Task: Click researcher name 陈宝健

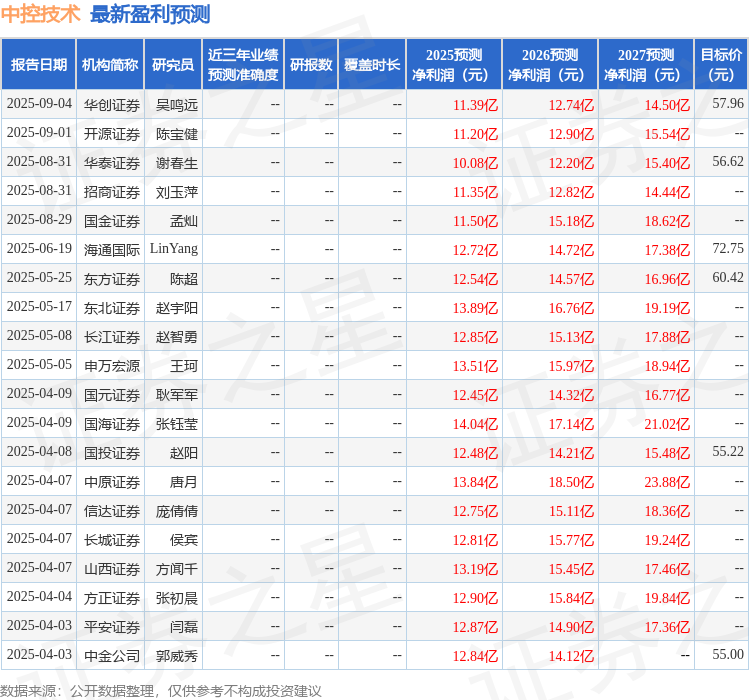Action: (x=177, y=134)
